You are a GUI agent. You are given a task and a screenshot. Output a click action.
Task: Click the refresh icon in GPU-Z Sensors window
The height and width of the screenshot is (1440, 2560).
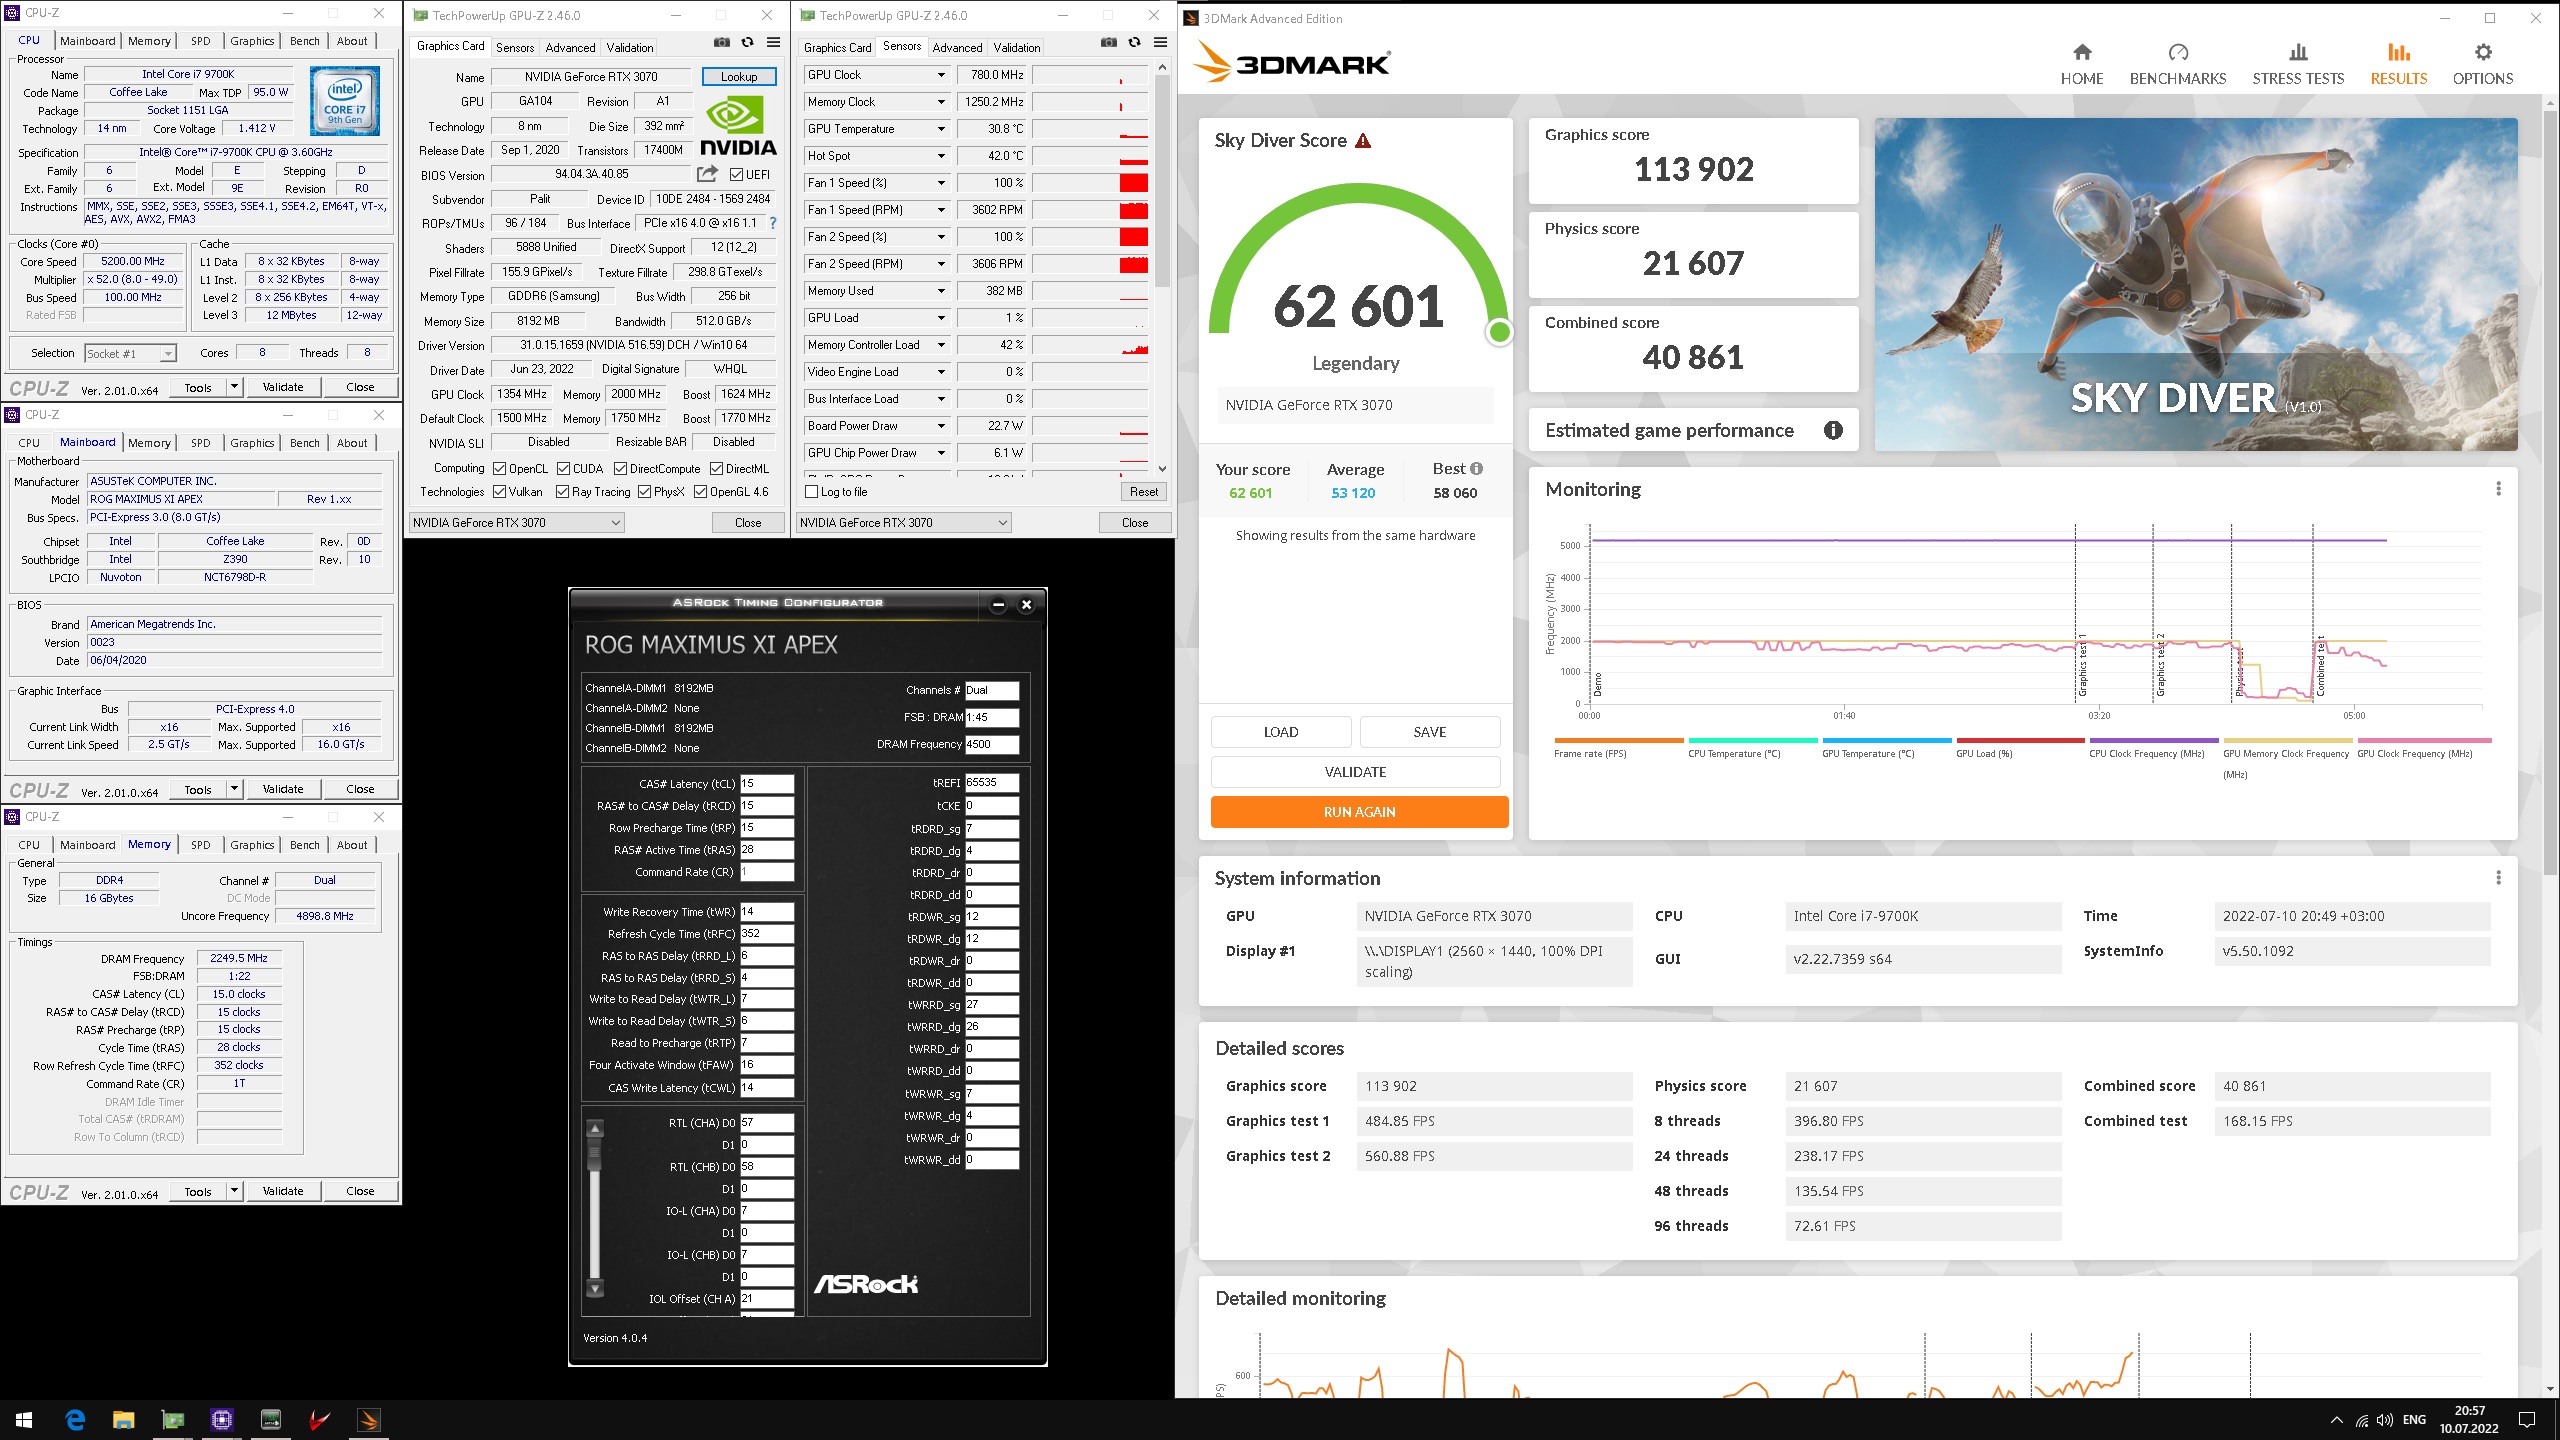click(x=1134, y=42)
